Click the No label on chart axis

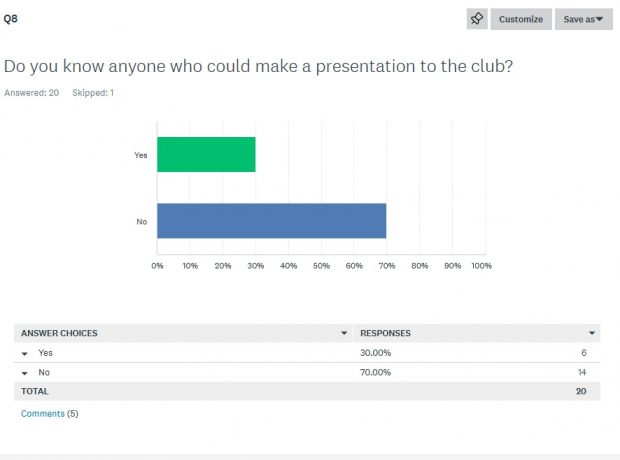coord(142,221)
